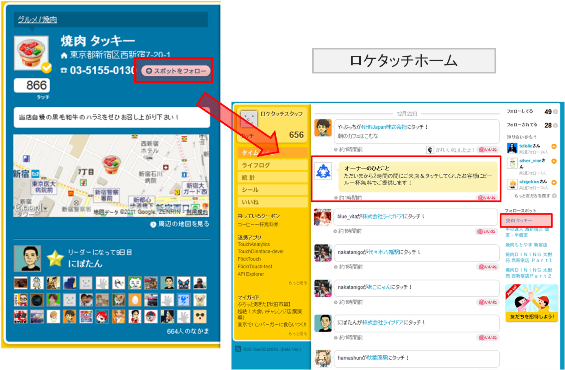Click the Google map of Nishi-Shinjuku
Image resolution: width=565 pixels, height=370 pixels.
pos(111,175)
